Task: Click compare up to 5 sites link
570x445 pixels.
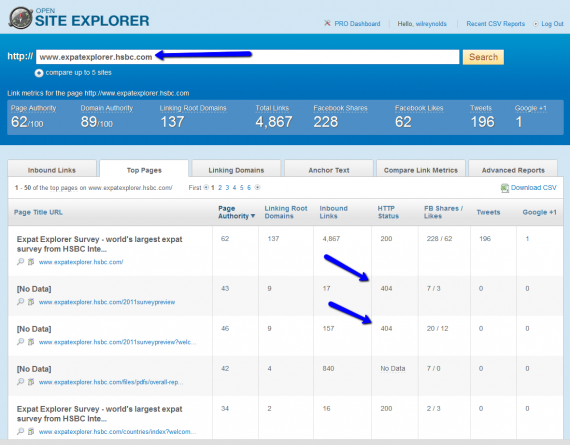Action: tap(79, 73)
